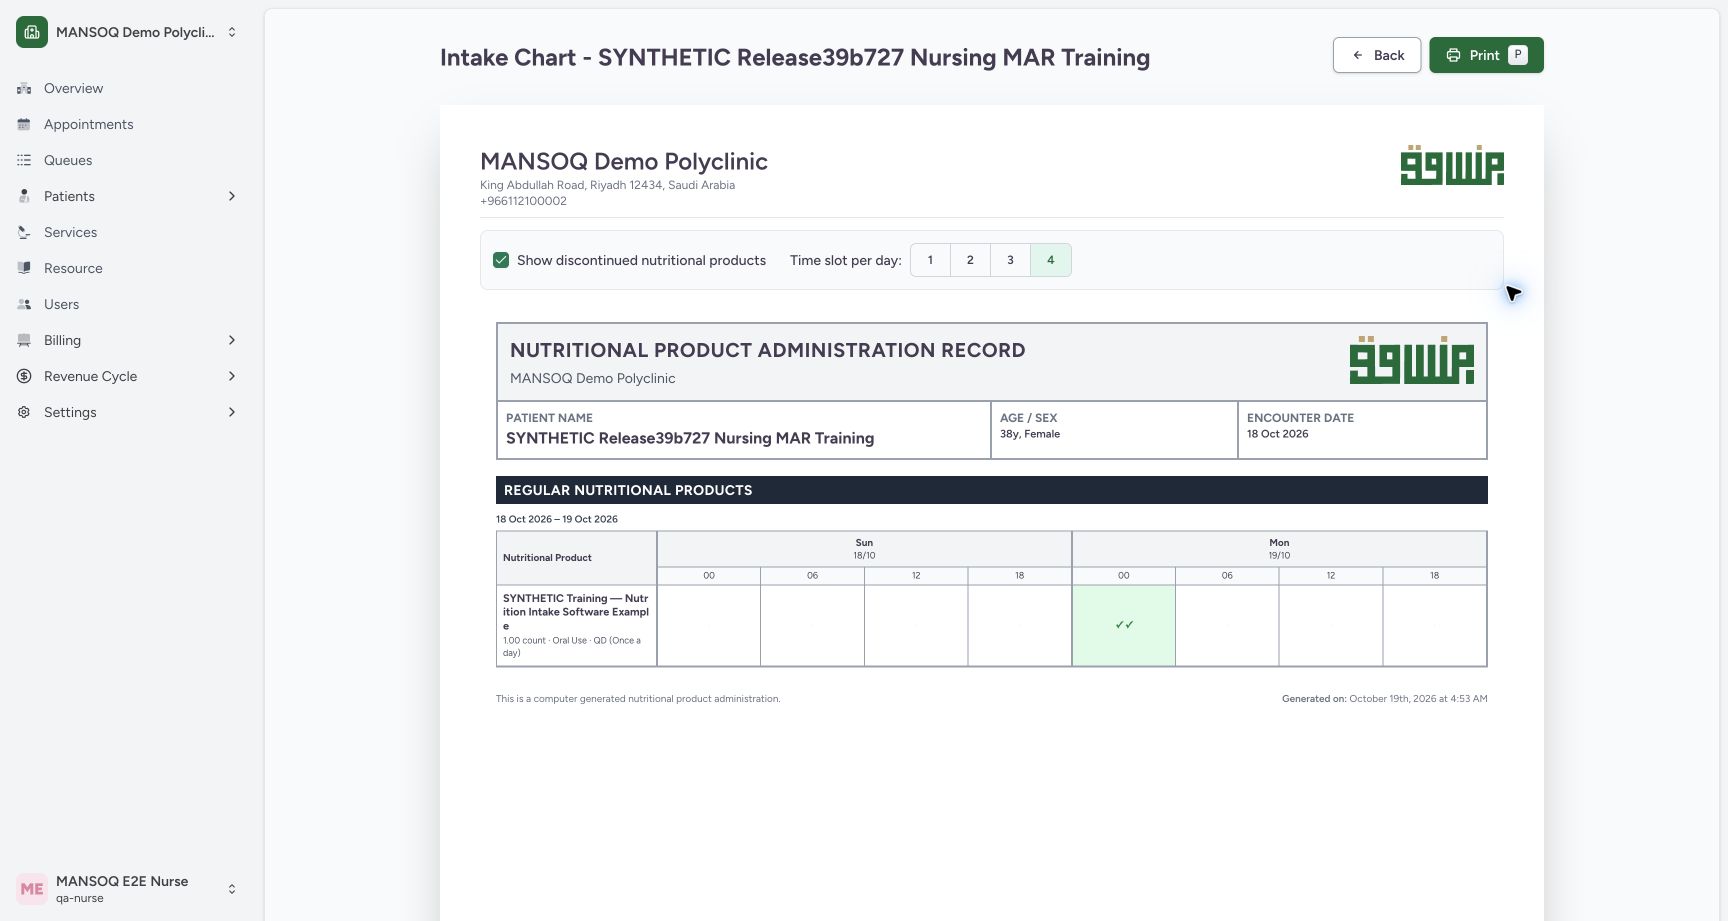Image resolution: width=1728 pixels, height=921 pixels.
Task: Click the Back button
Action: point(1377,55)
